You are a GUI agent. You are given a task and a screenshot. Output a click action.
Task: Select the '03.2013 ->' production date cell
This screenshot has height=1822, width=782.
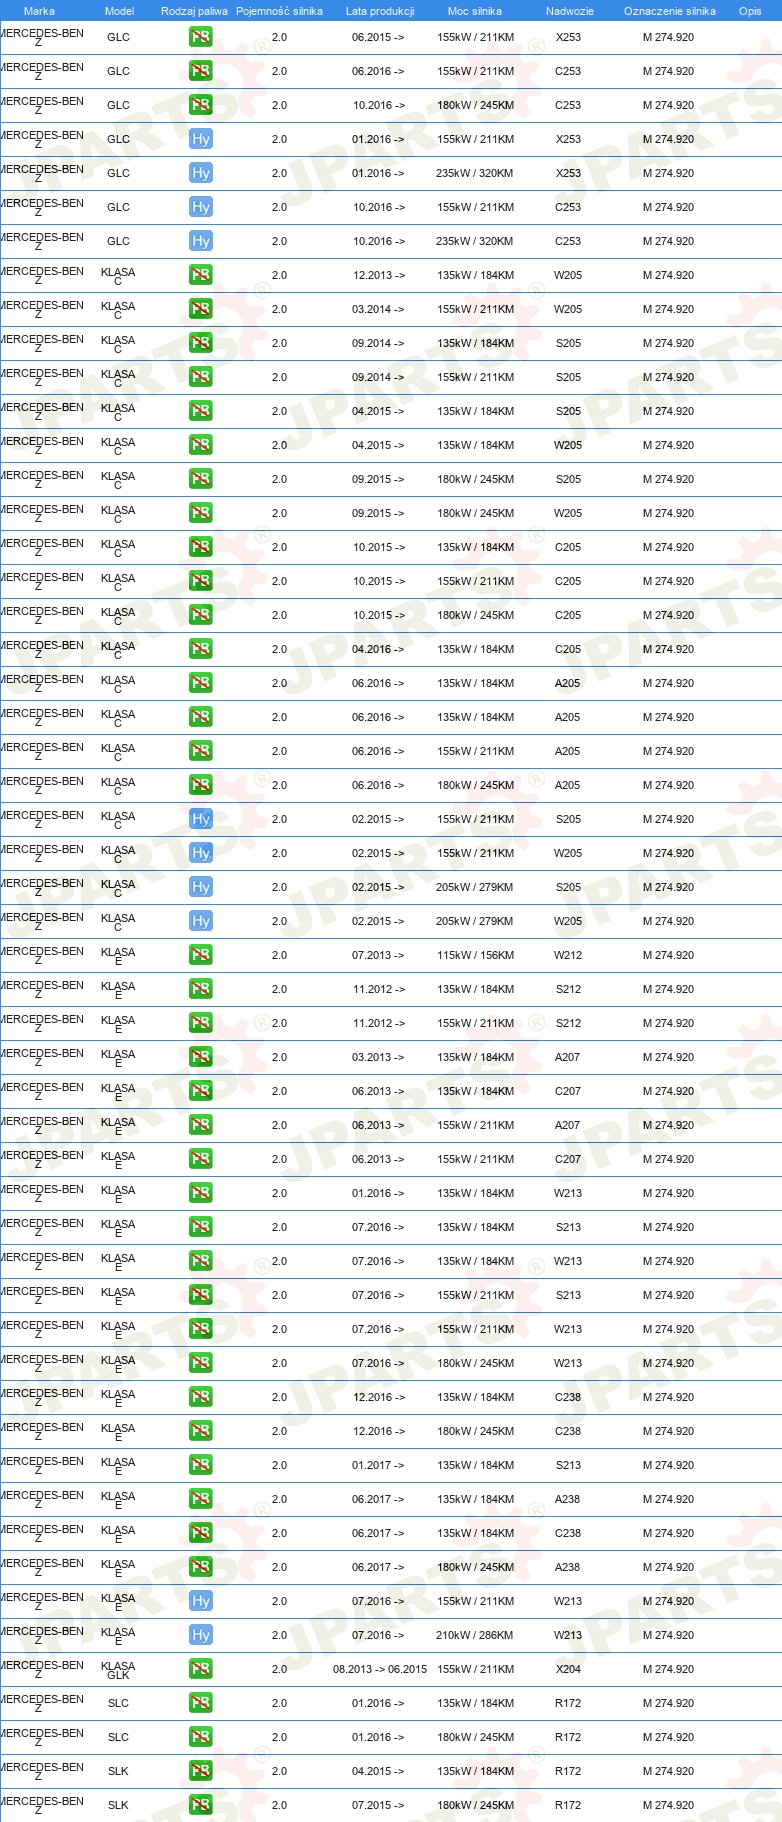pyautogui.click(x=378, y=1057)
